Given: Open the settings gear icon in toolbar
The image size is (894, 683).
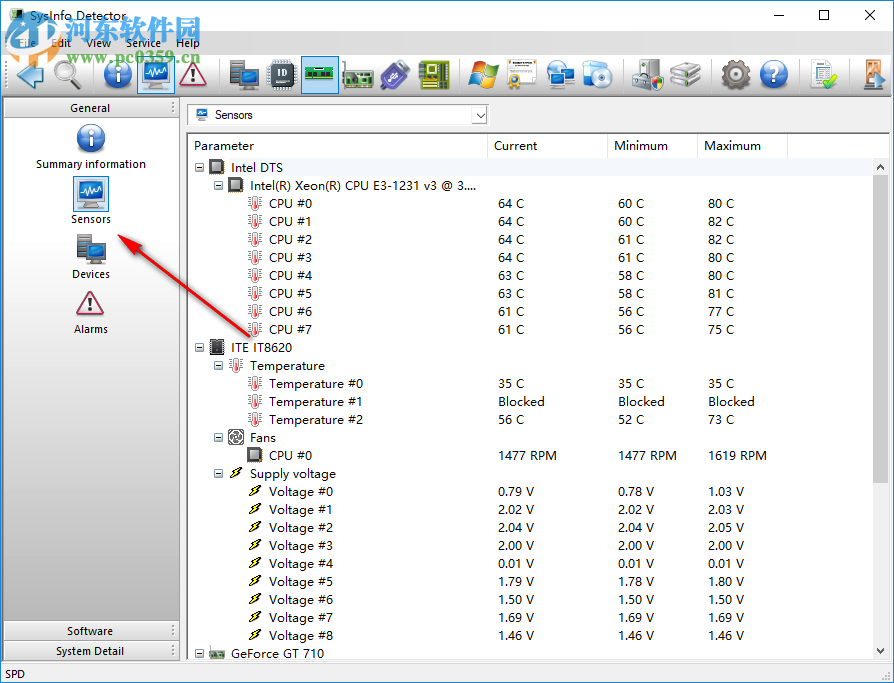Looking at the screenshot, I should (x=735, y=76).
